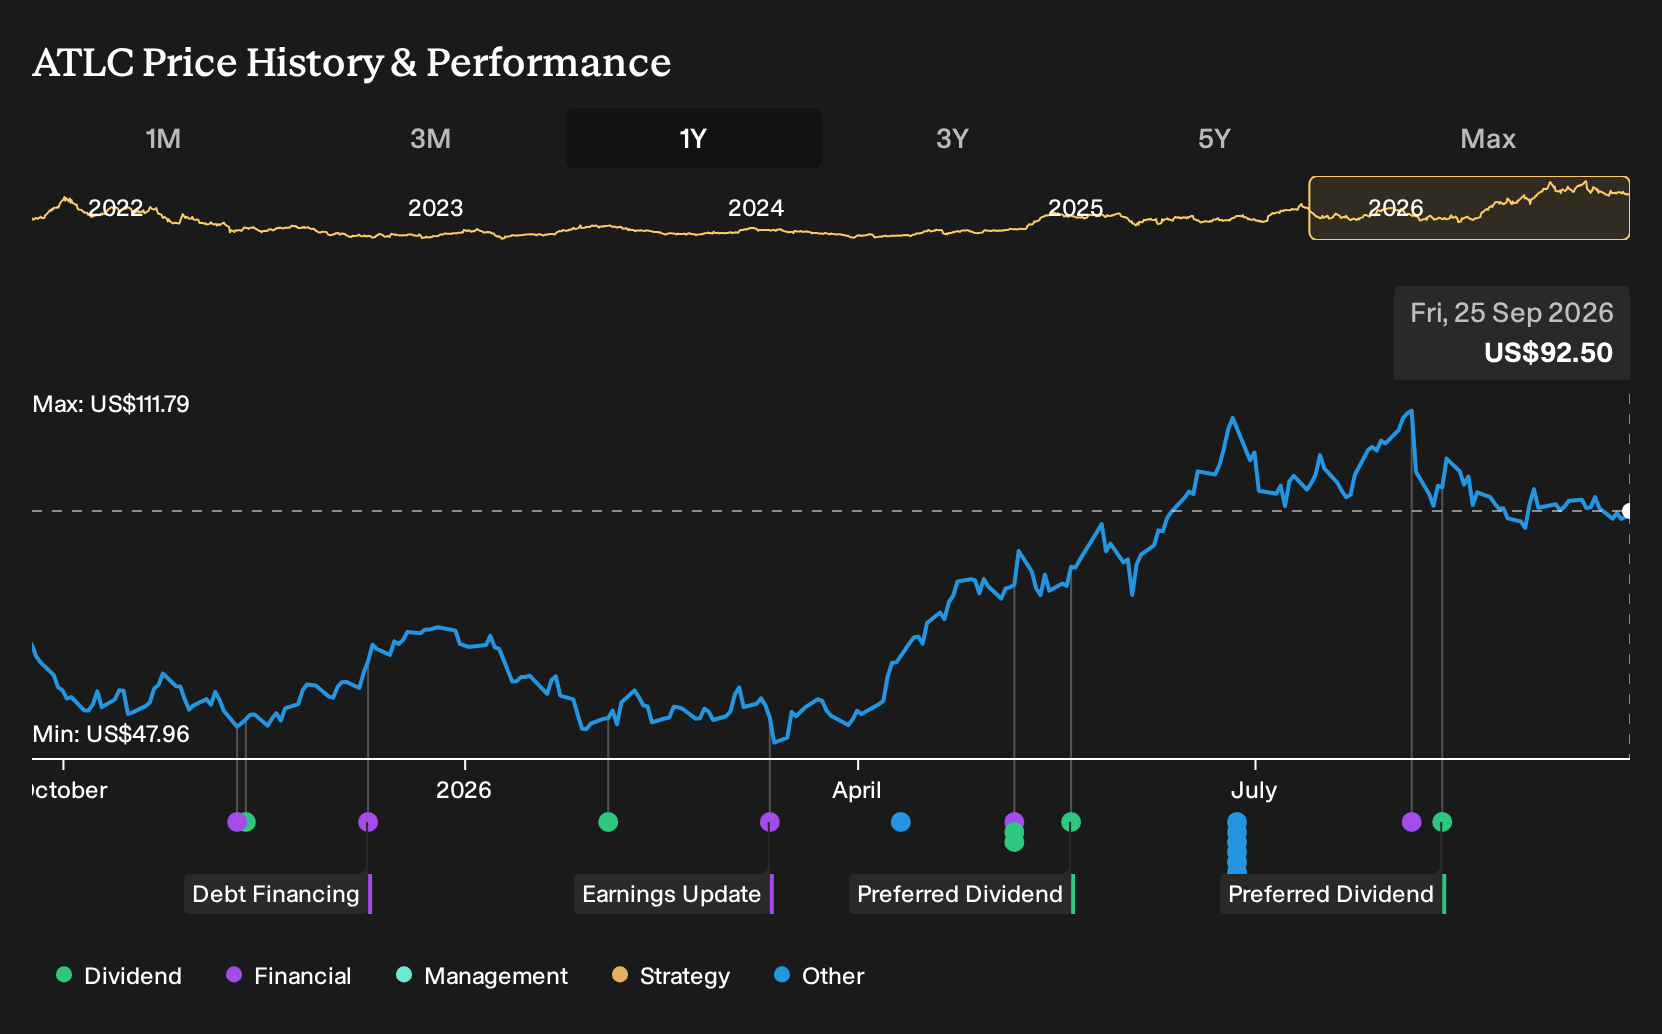The image size is (1662, 1034).
Task: Open the Earnings Update event label
Action: pyautogui.click(x=674, y=894)
